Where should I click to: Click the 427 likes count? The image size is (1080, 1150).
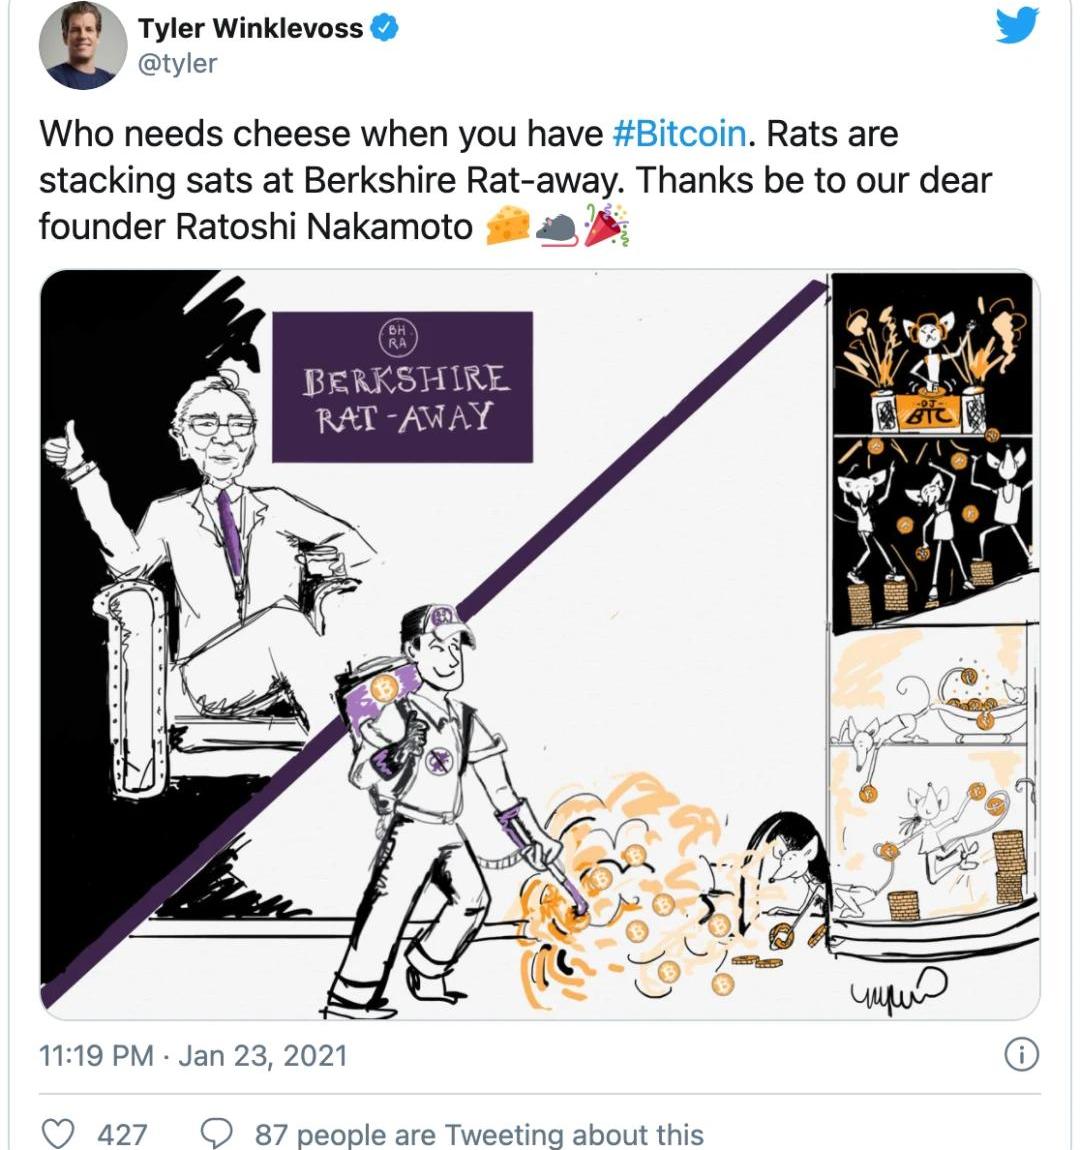[122, 1135]
